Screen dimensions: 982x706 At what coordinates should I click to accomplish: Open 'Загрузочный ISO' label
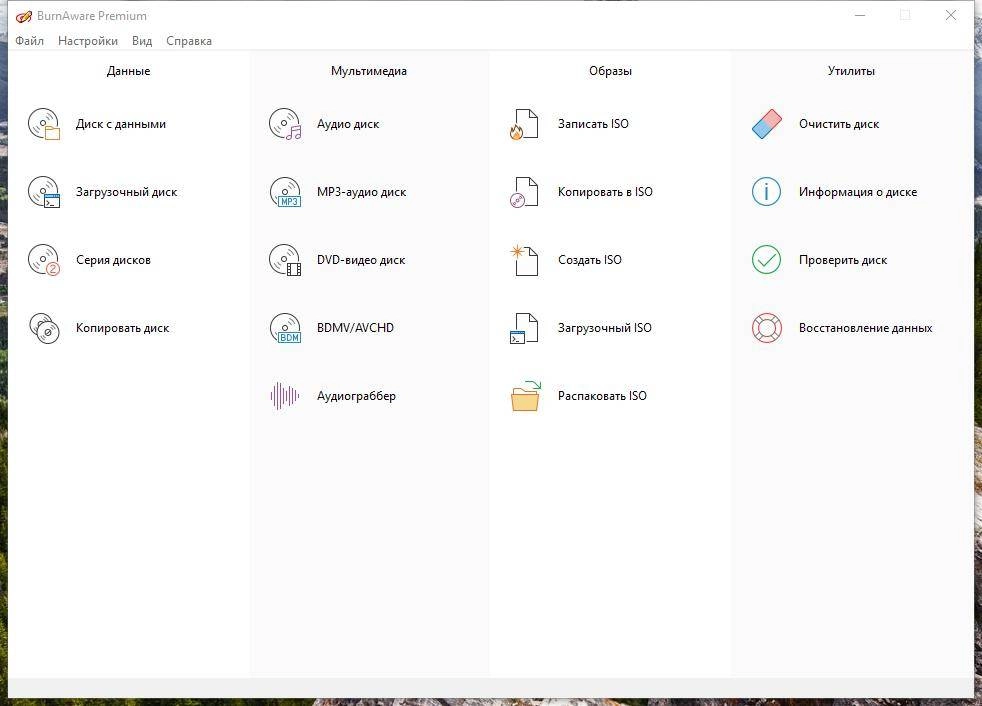[604, 328]
